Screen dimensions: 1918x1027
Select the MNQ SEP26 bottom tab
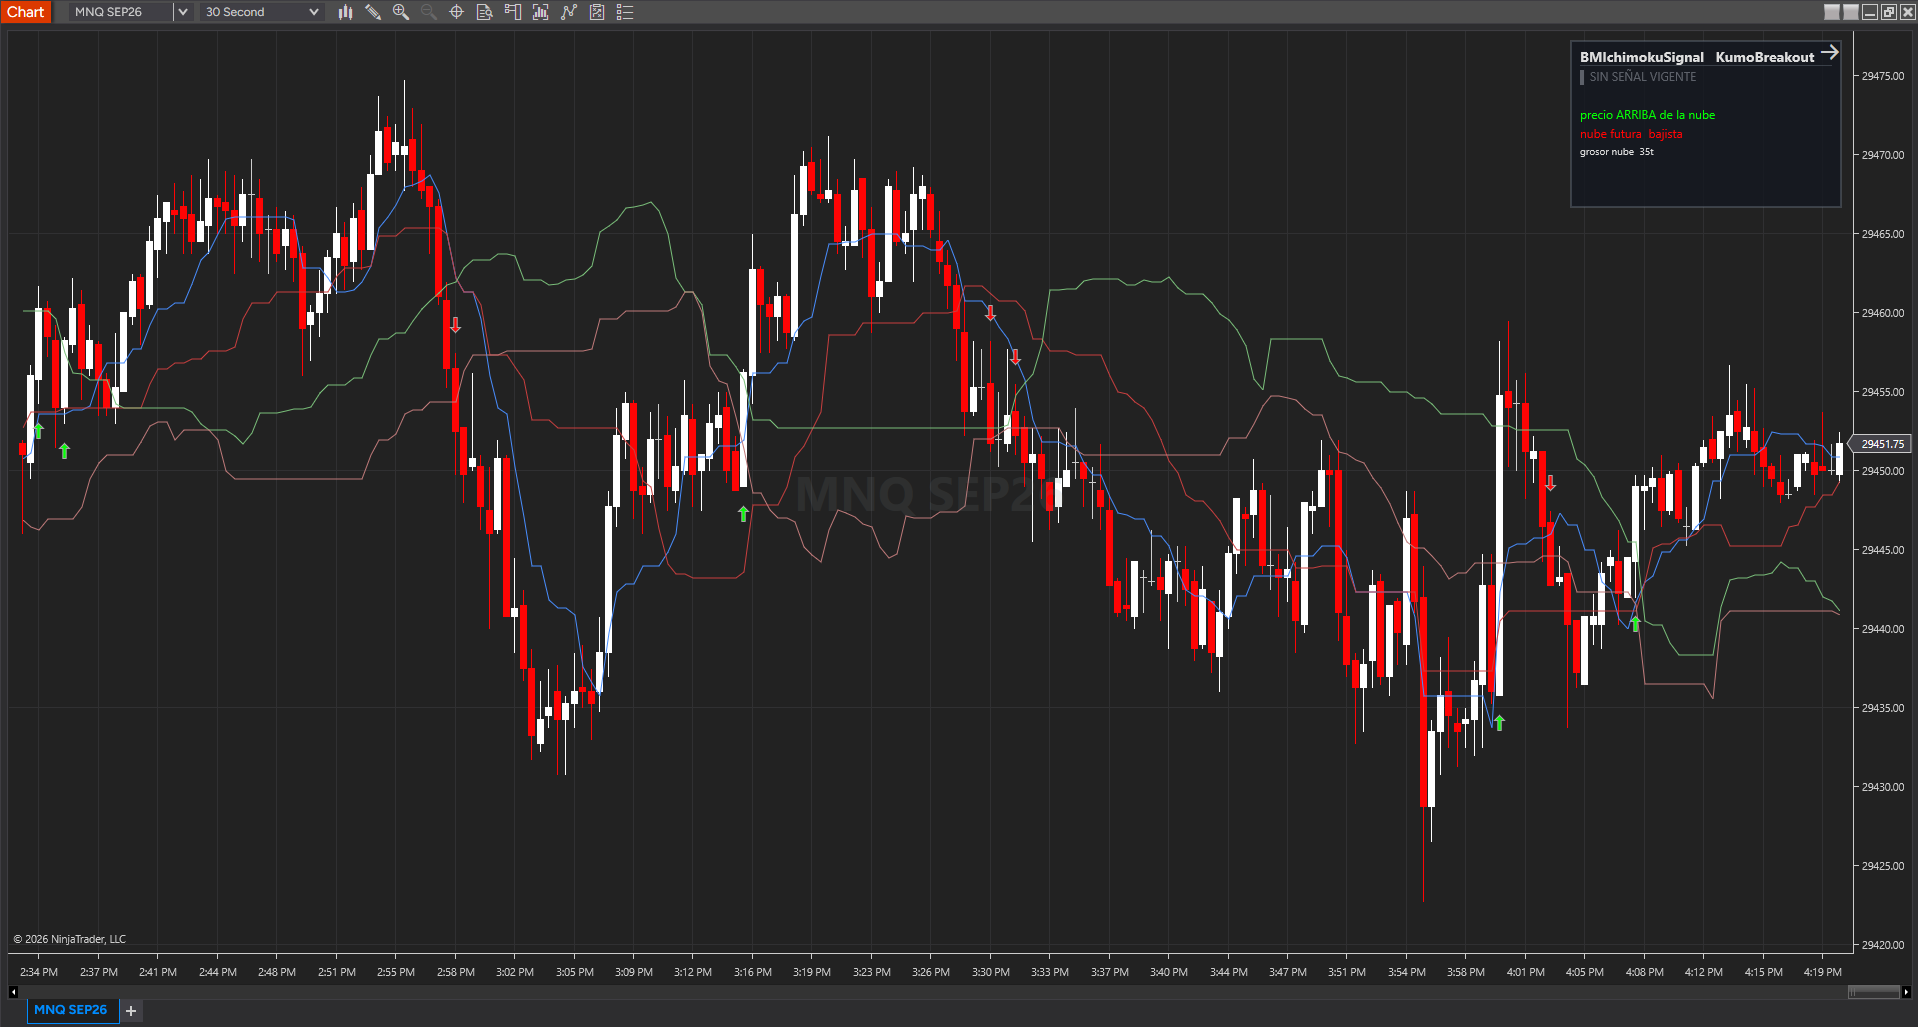[x=71, y=1010]
